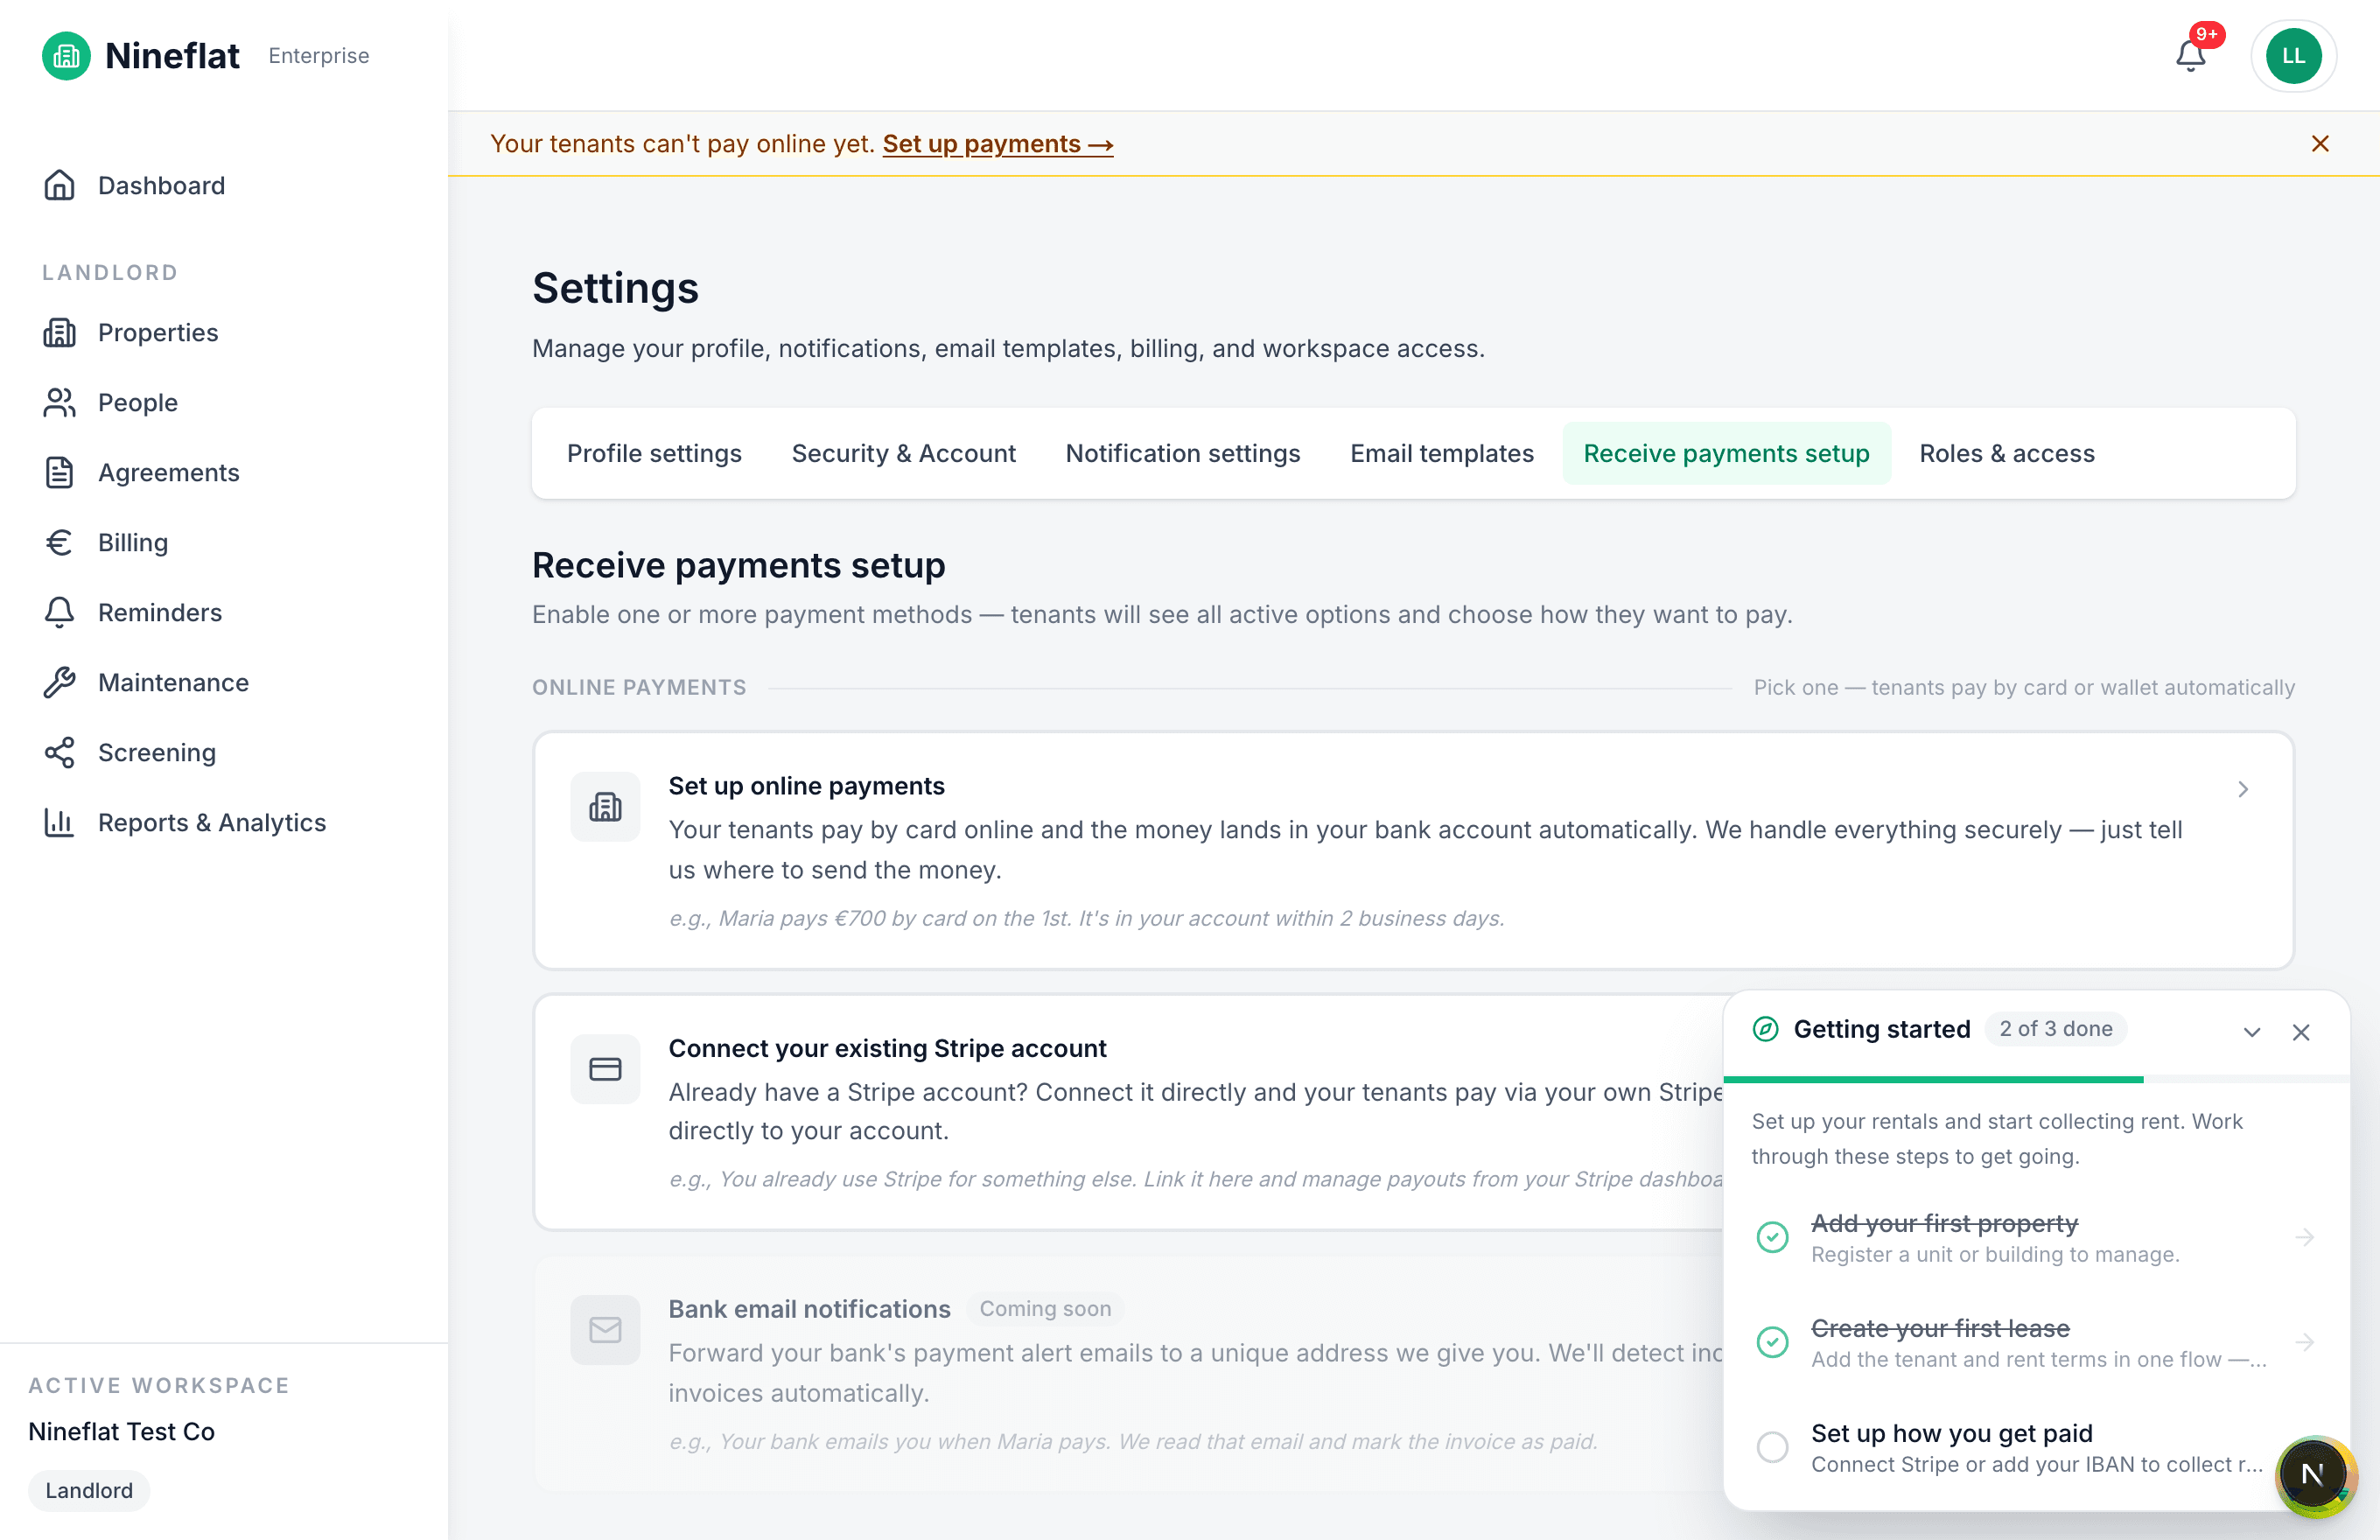Click the Getting started progress bar
2380x1540 pixels.
click(2036, 1079)
